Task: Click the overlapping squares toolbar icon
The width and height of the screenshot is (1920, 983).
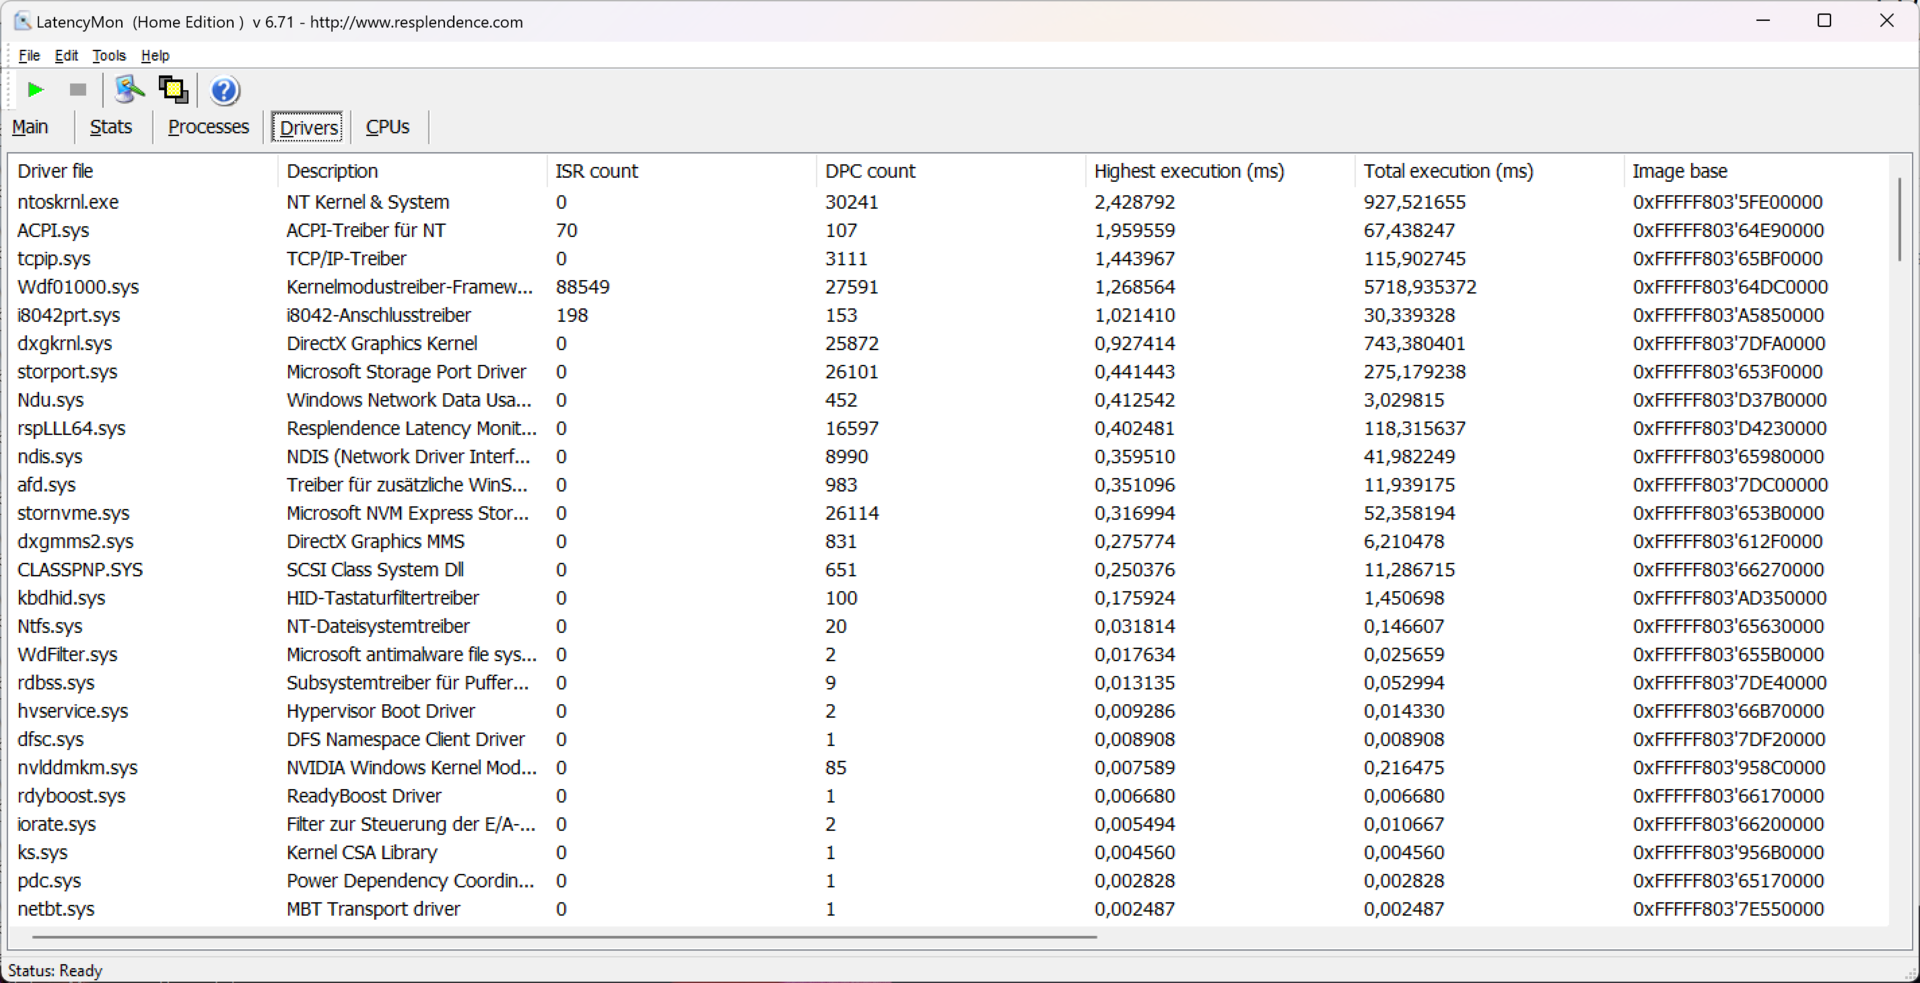Action: pyautogui.click(x=173, y=90)
